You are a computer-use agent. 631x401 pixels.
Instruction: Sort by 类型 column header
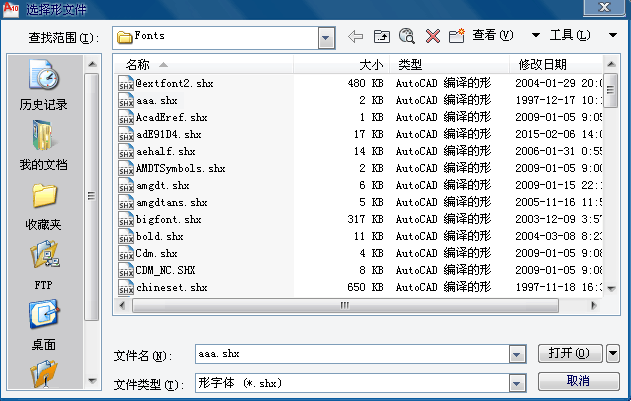coord(450,64)
